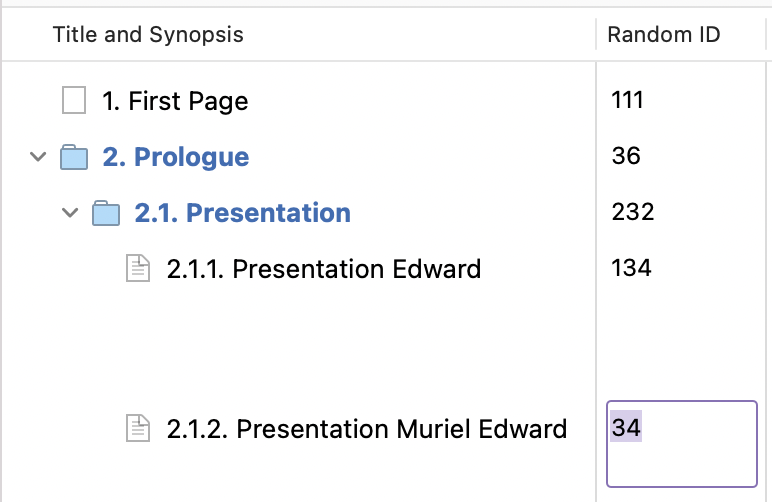Click the Presentation Muriel Edward document icon
This screenshot has height=502, width=772.
point(137,428)
